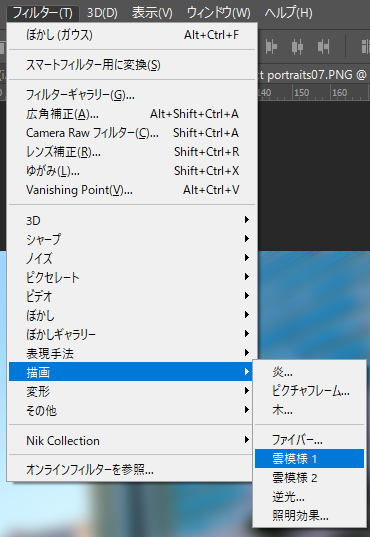370x537 pixels.
Task: Expand the その他 submenu
Action: tap(132, 410)
